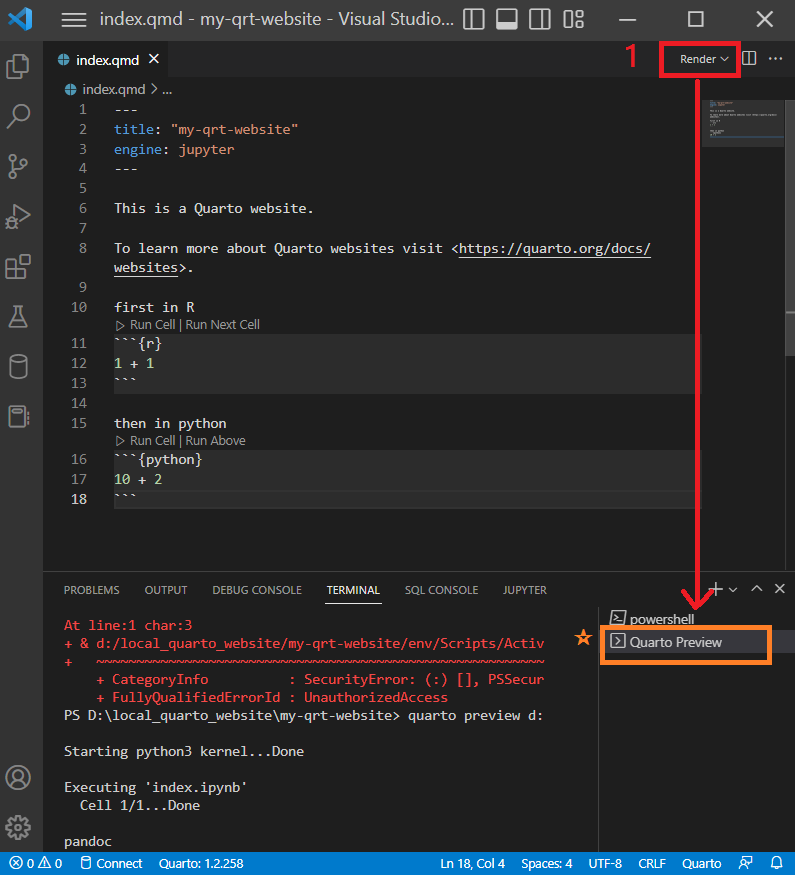795x875 pixels.
Task: Toggle the bottom panel layout icon
Action: (507, 19)
